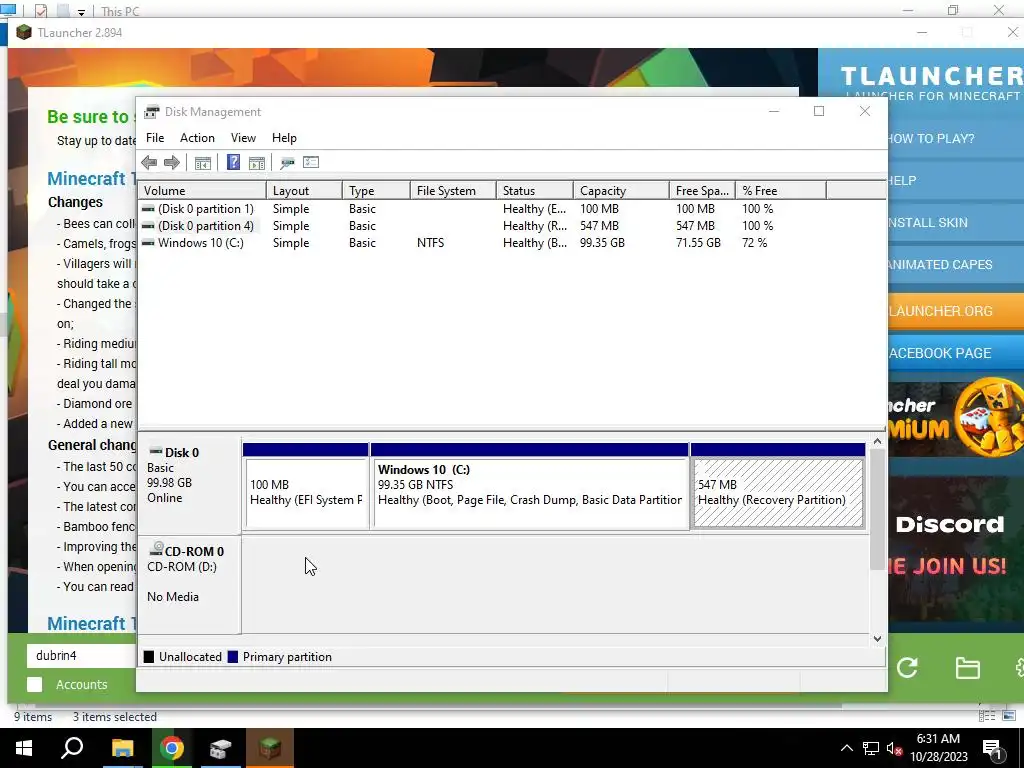Click the Discord JOIN US banner
1024x768 pixels.
(955, 549)
